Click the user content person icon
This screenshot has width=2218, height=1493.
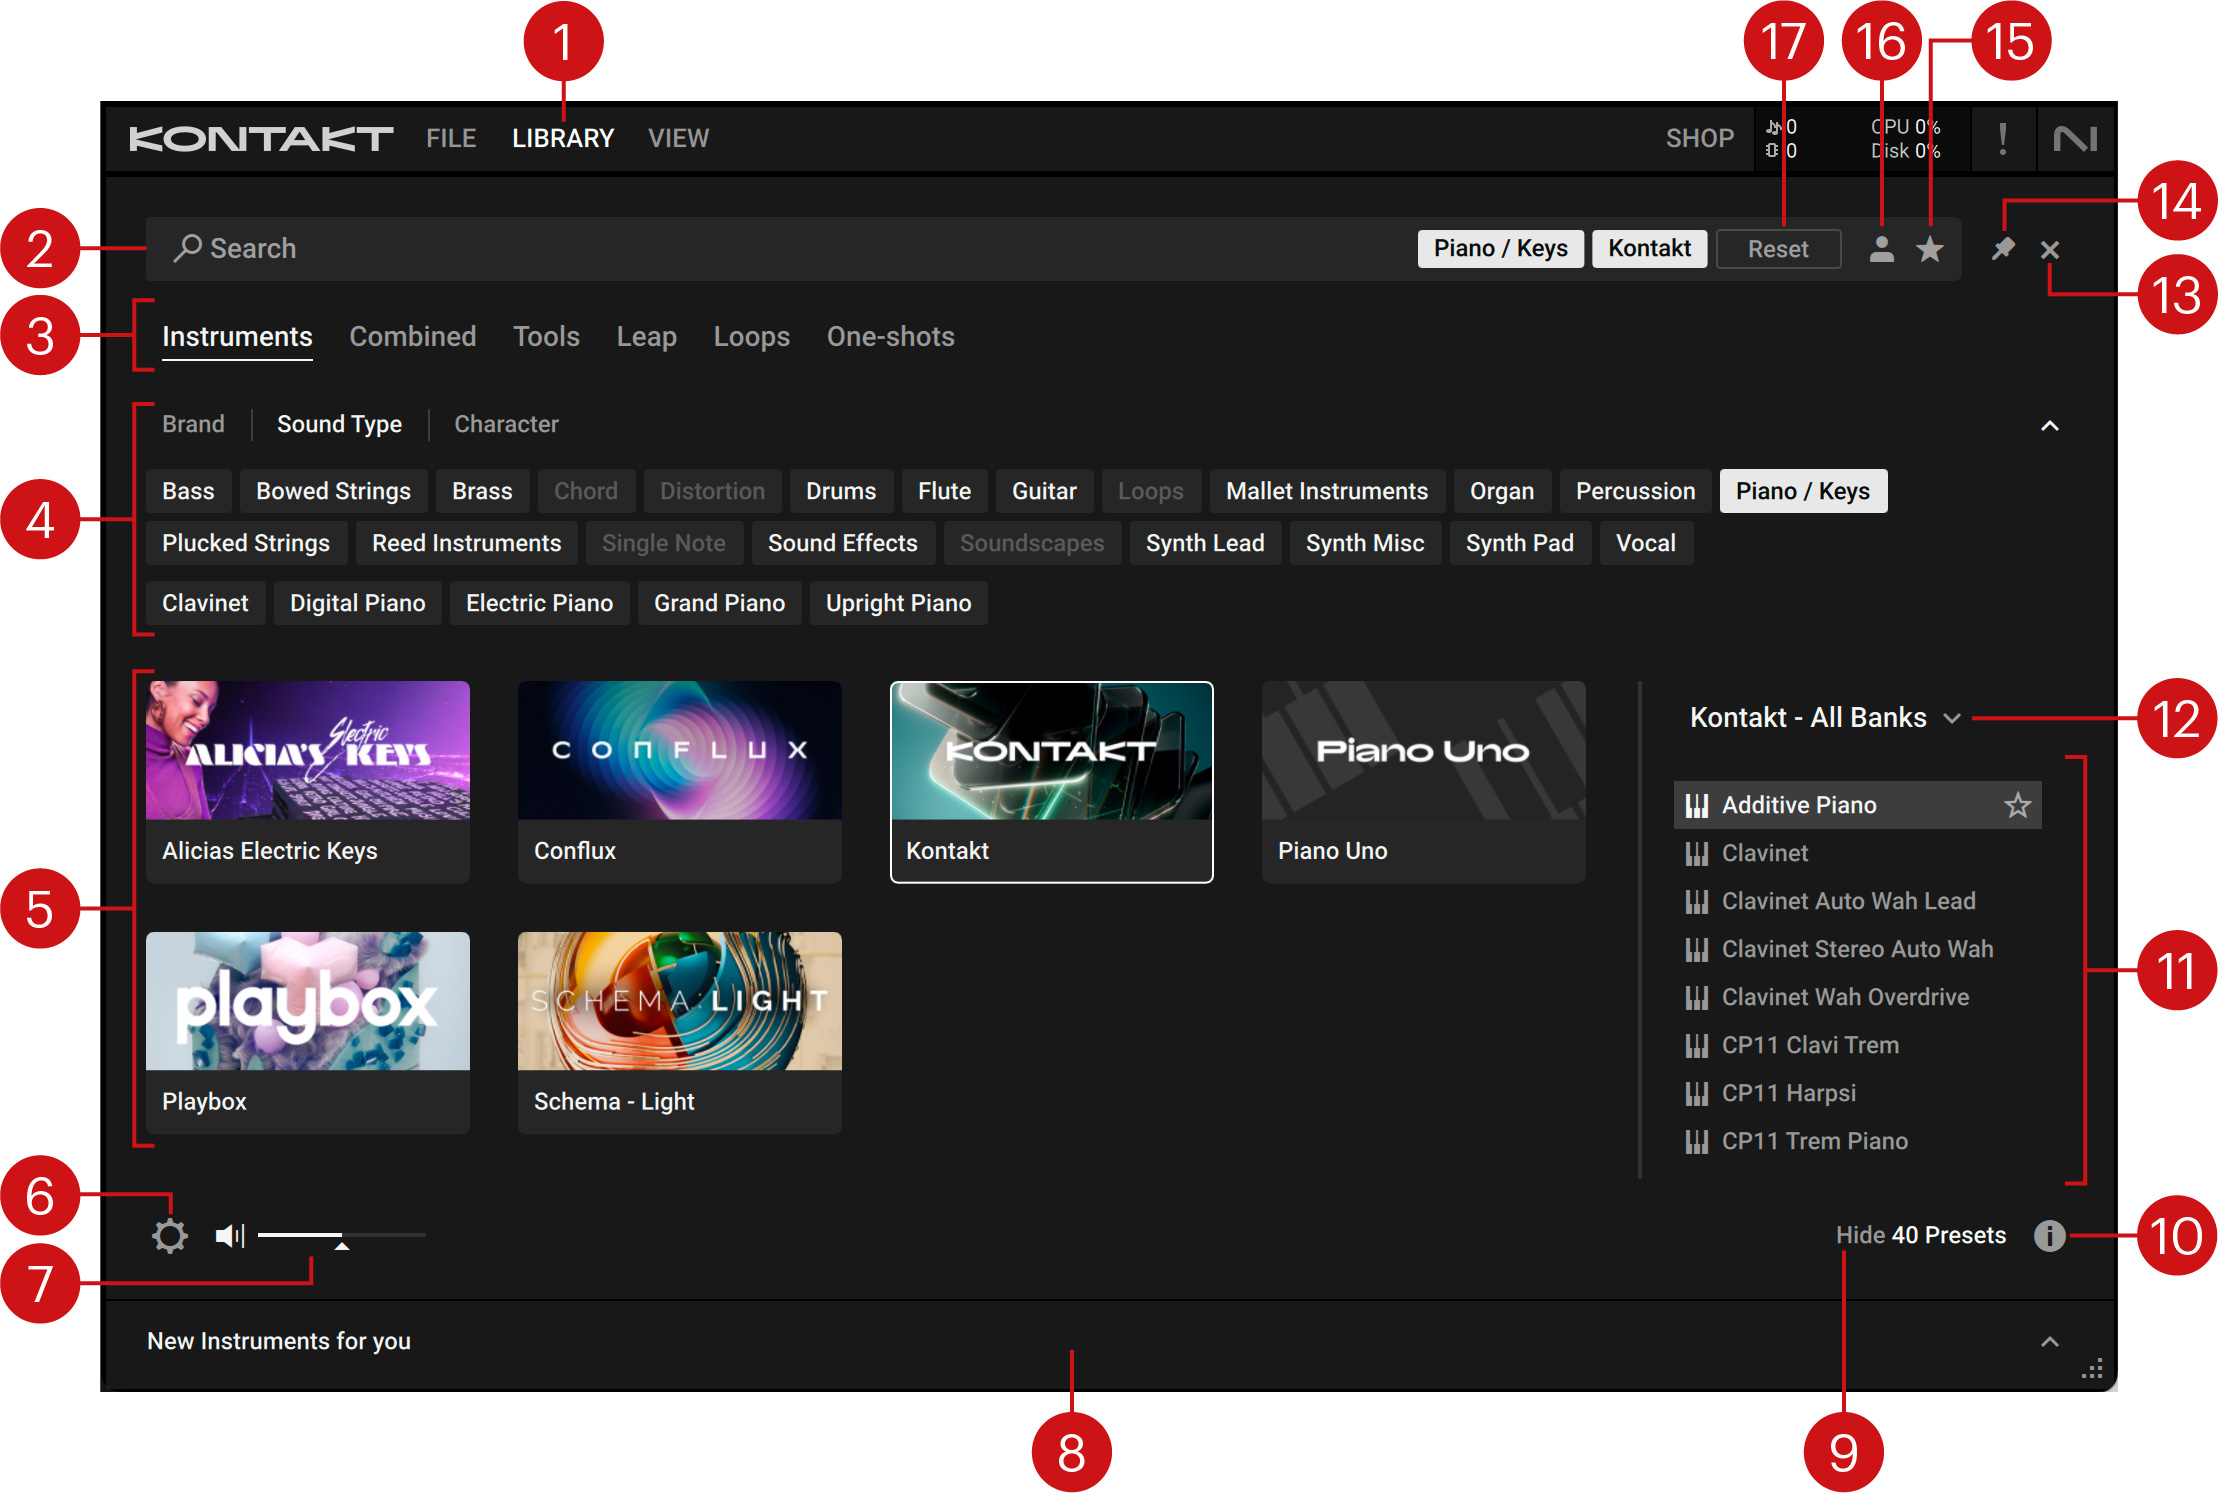1881,249
